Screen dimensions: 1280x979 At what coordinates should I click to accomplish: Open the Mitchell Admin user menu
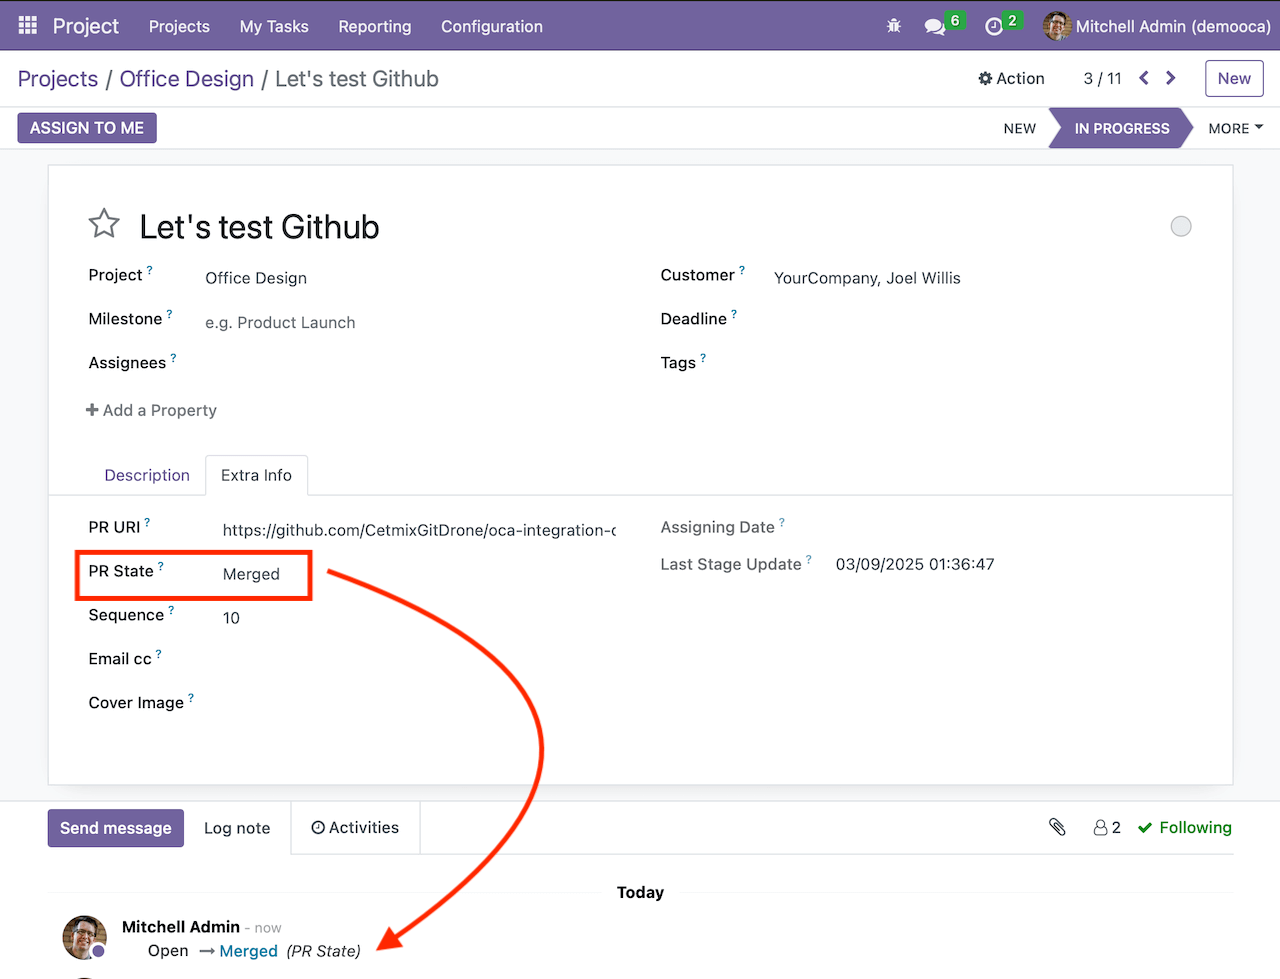(x=1155, y=27)
